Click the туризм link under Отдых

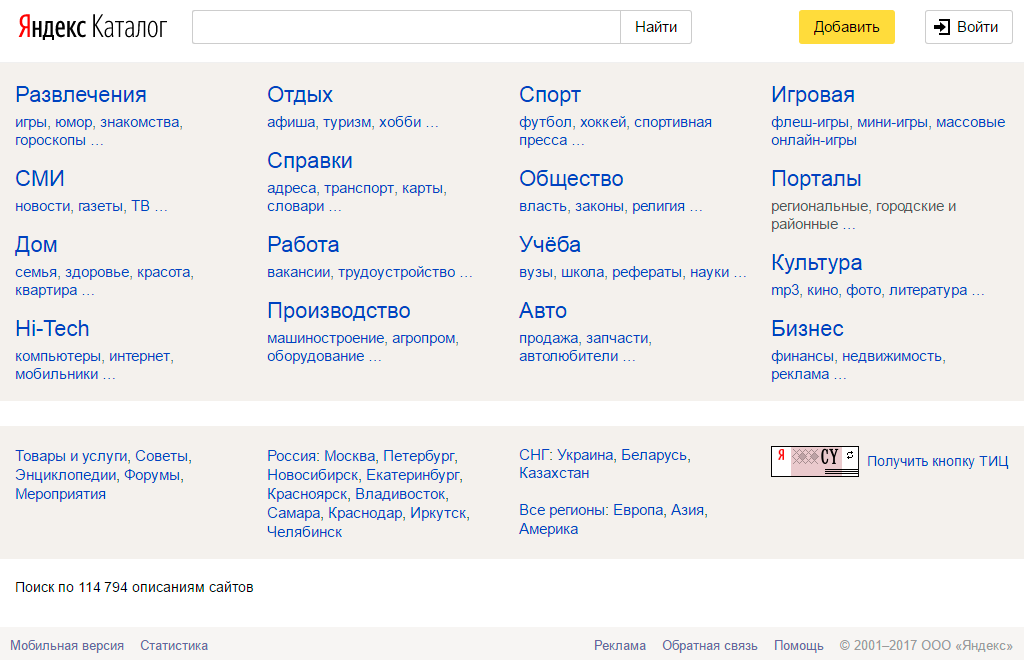(x=347, y=123)
